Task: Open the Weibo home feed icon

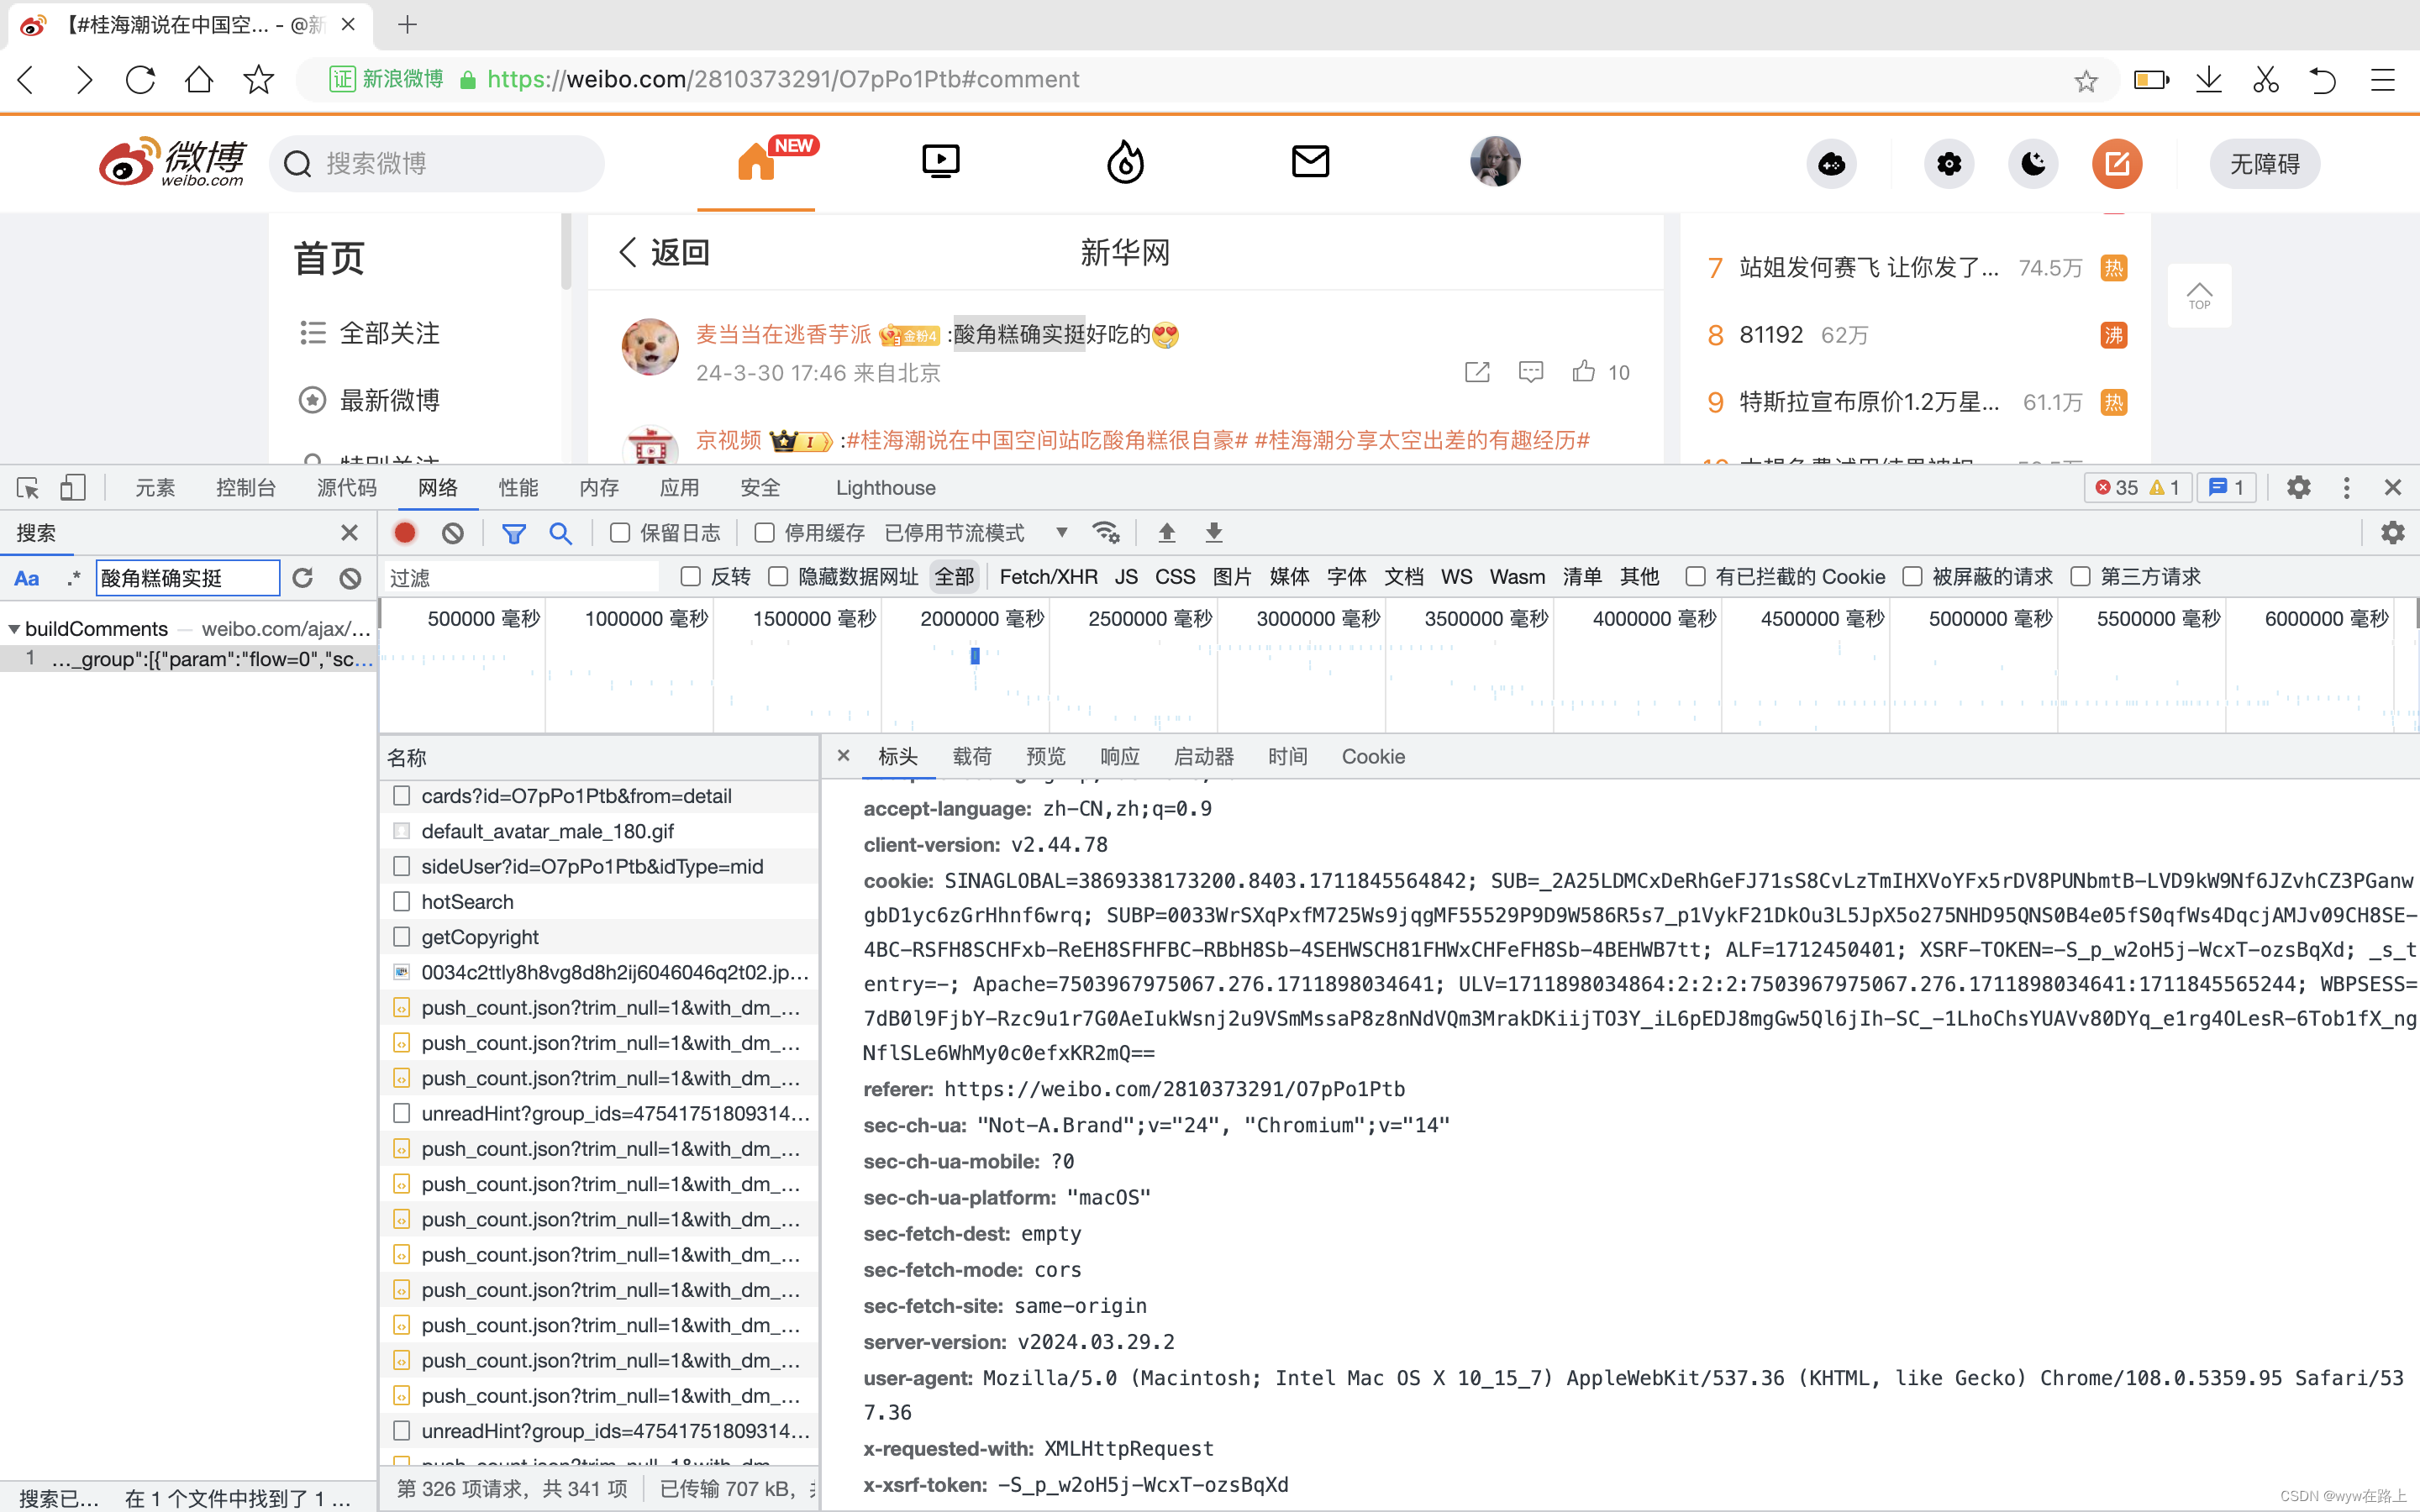Action: tap(757, 162)
